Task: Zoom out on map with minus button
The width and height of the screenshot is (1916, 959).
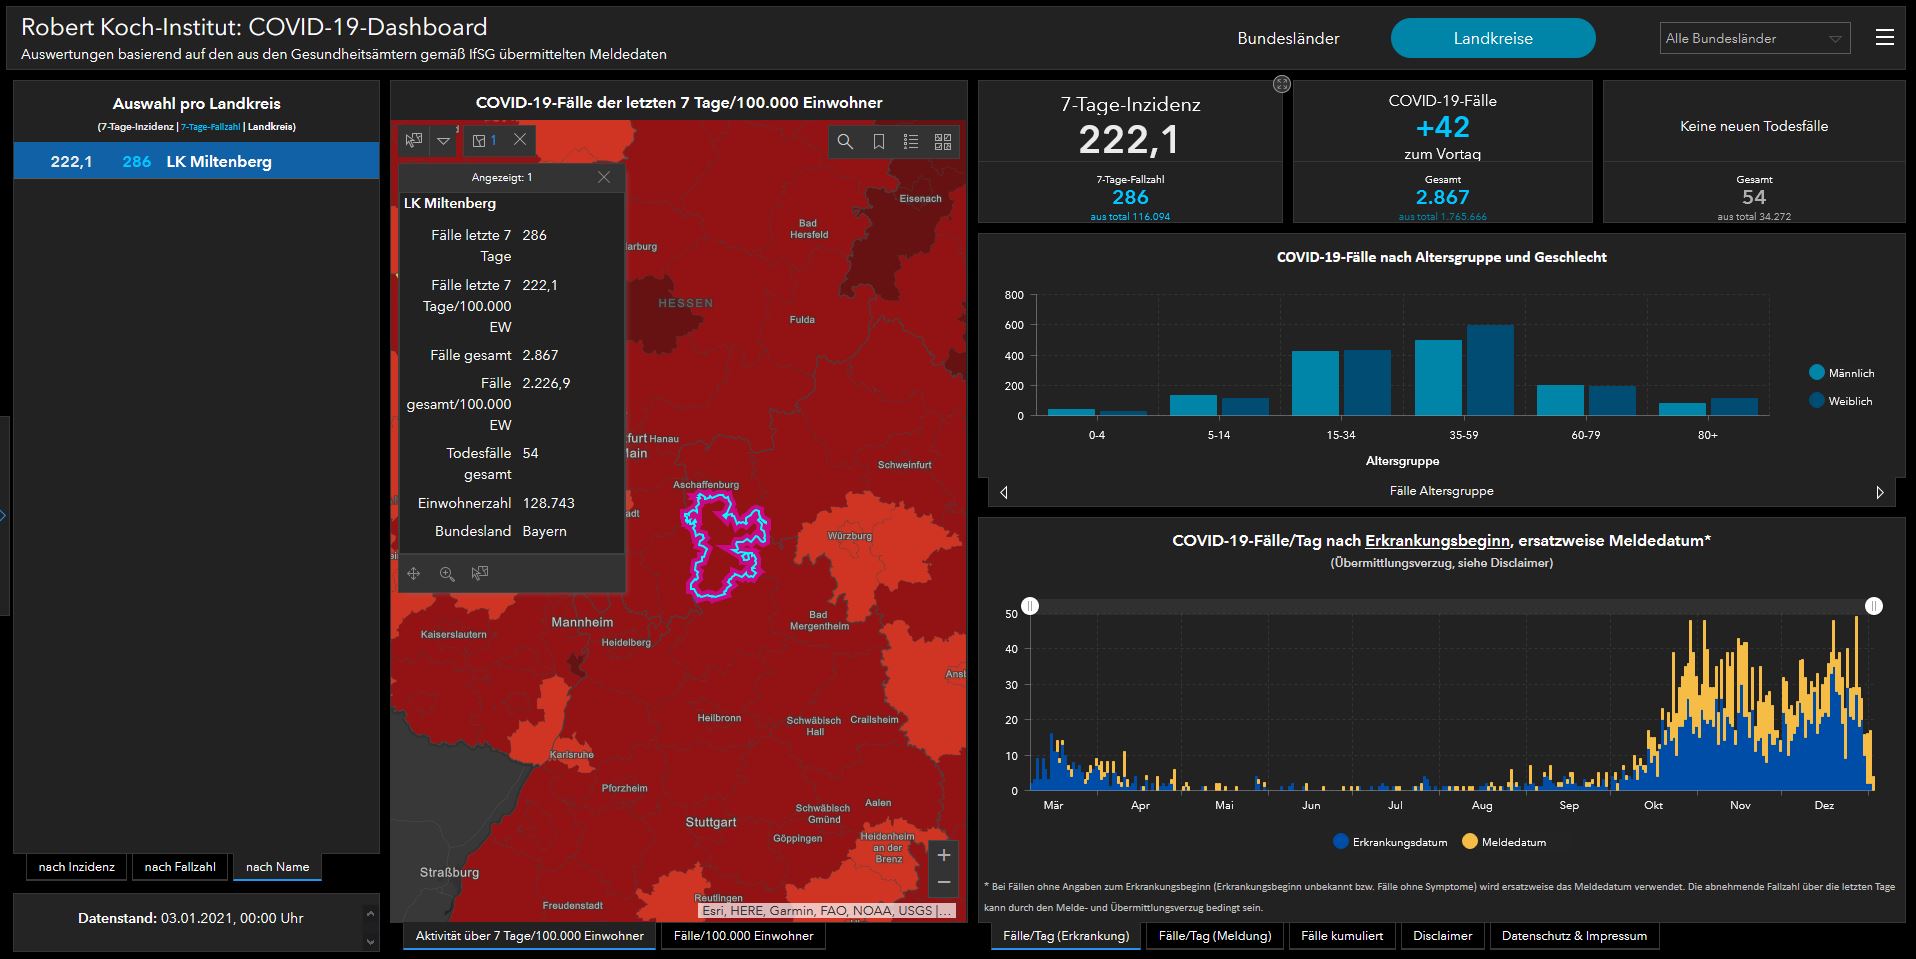Action: coord(943,882)
